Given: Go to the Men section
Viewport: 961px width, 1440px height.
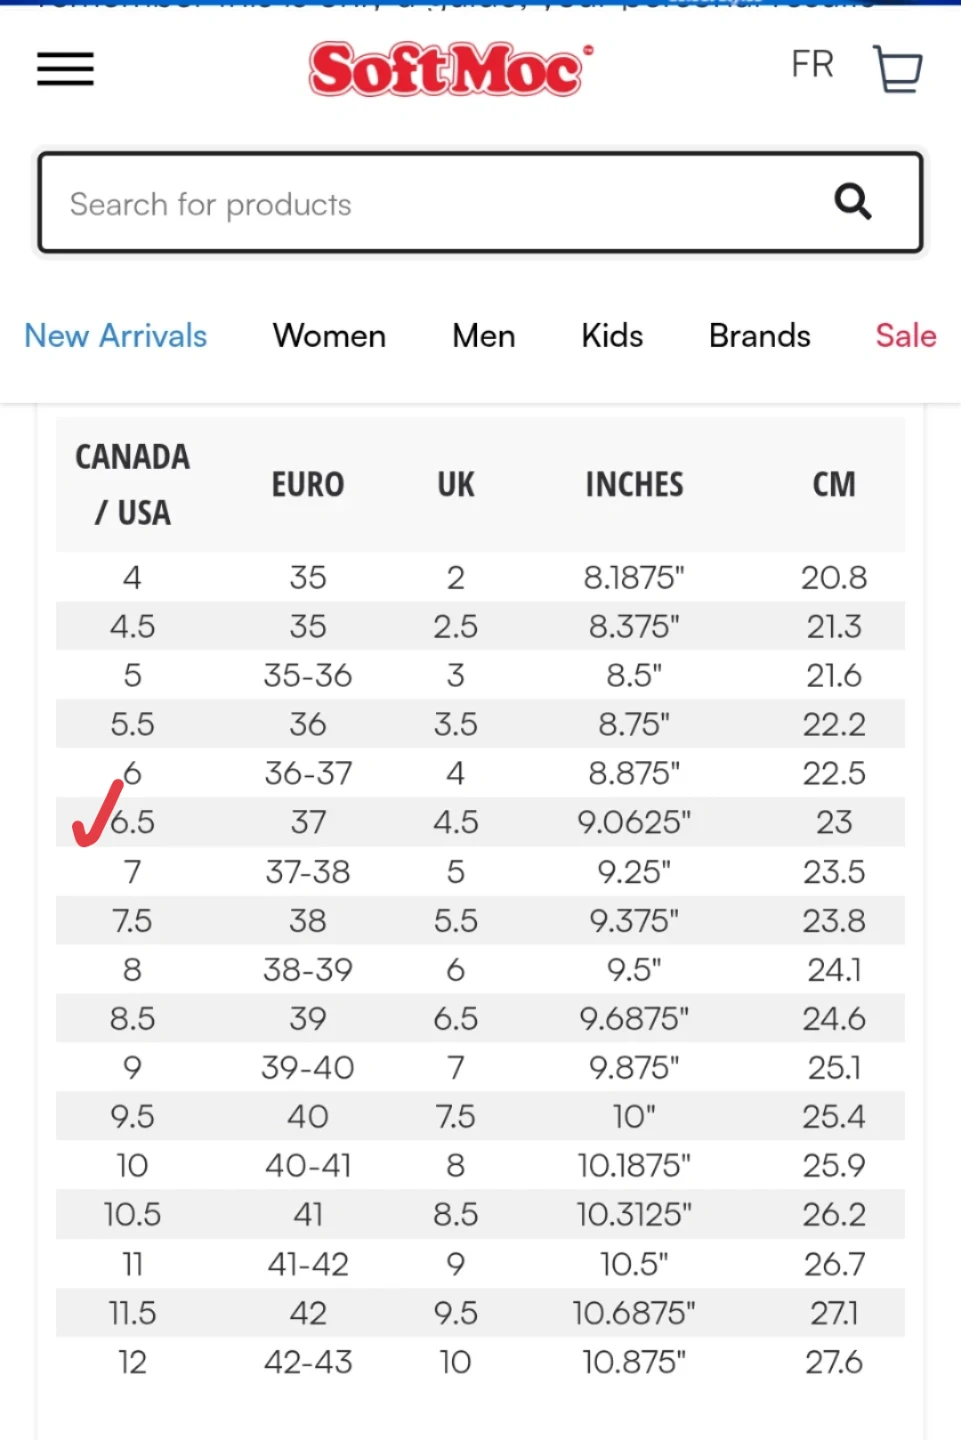Looking at the screenshot, I should point(484,336).
